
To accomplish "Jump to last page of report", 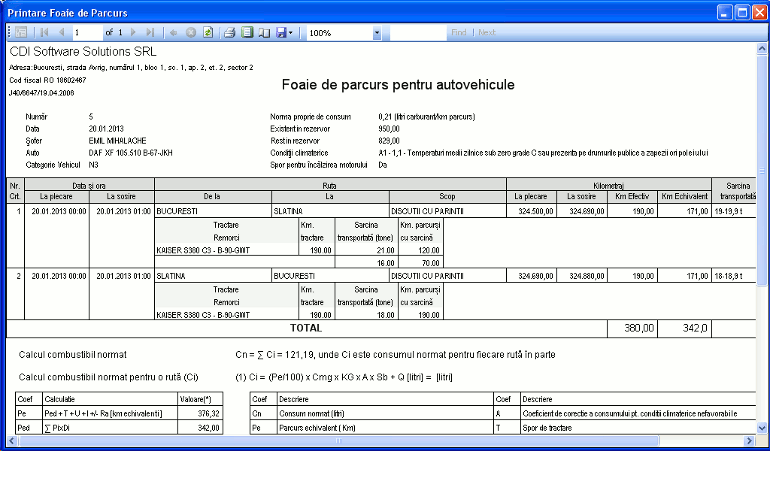I will 150,32.
